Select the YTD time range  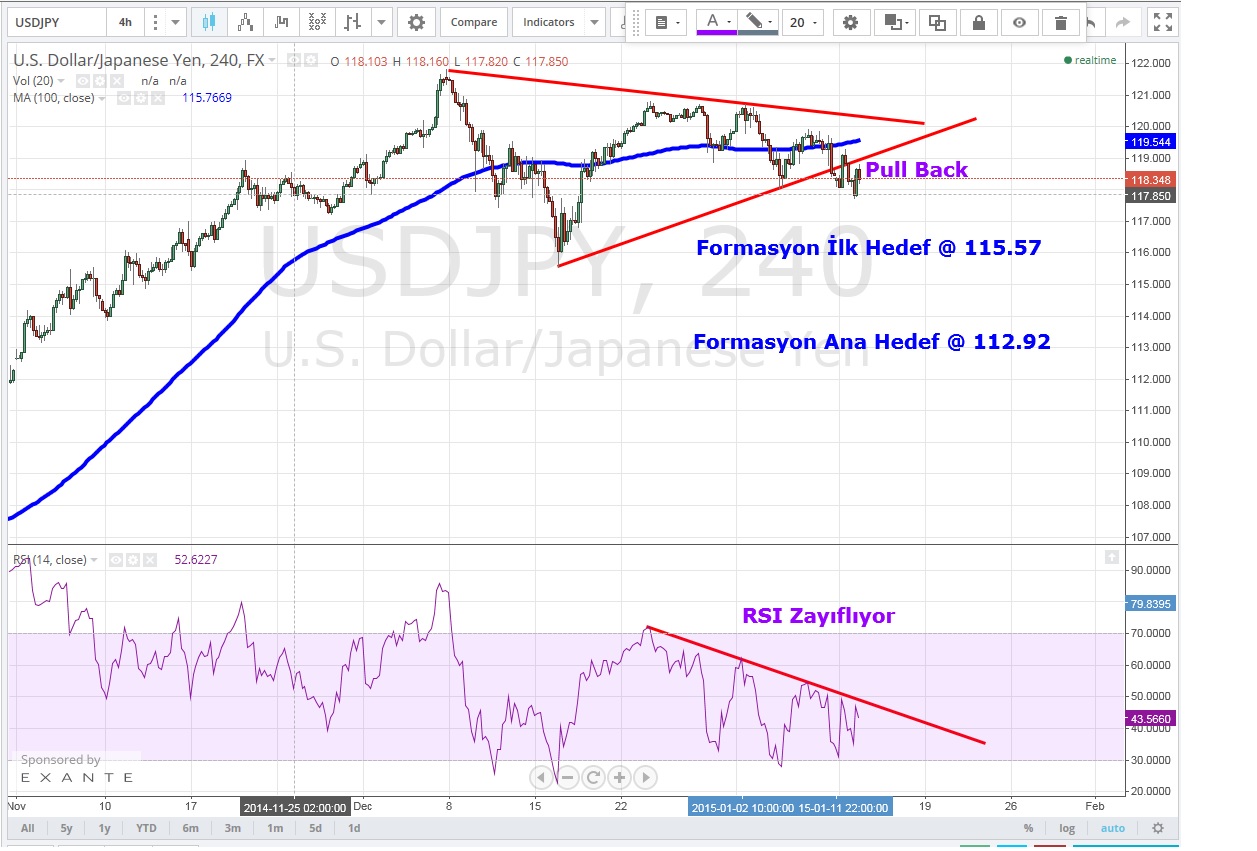coord(146,828)
